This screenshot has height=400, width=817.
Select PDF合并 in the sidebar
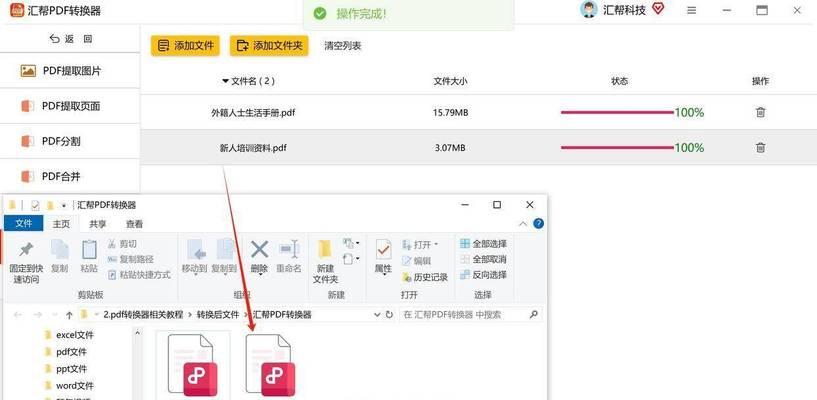[70, 177]
